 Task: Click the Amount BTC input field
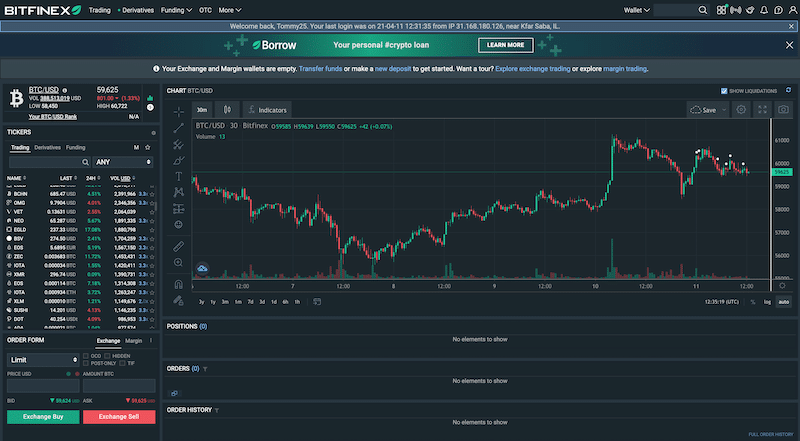click(x=119, y=386)
